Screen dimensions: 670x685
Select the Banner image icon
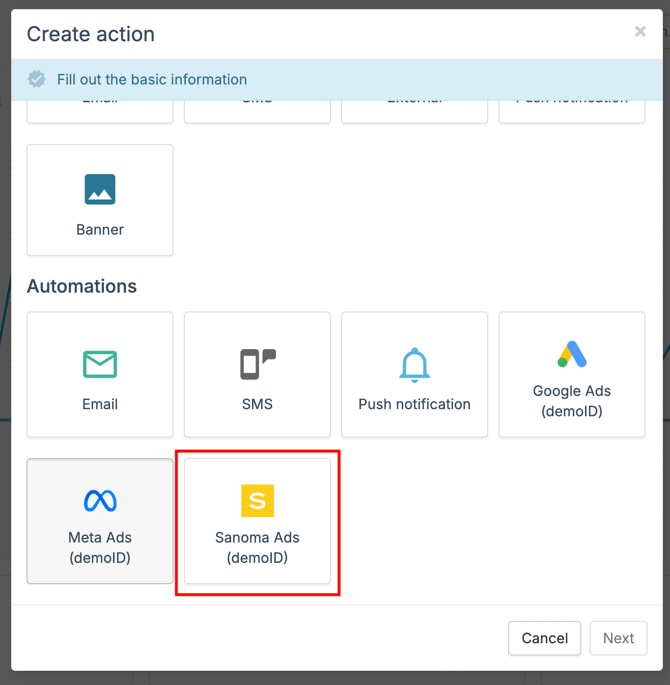(x=100, y=189)
